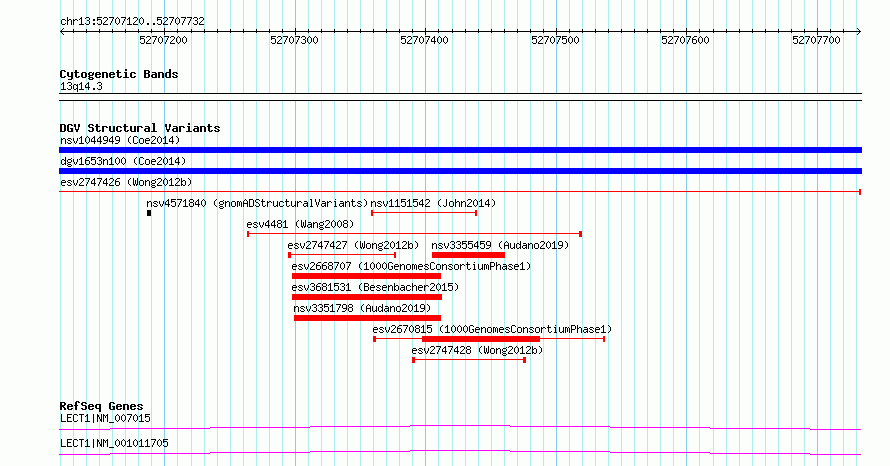
Task: Open the esv2668707 (1000GenomesConsortiumPhase1) label
Action: click(412, 266)
